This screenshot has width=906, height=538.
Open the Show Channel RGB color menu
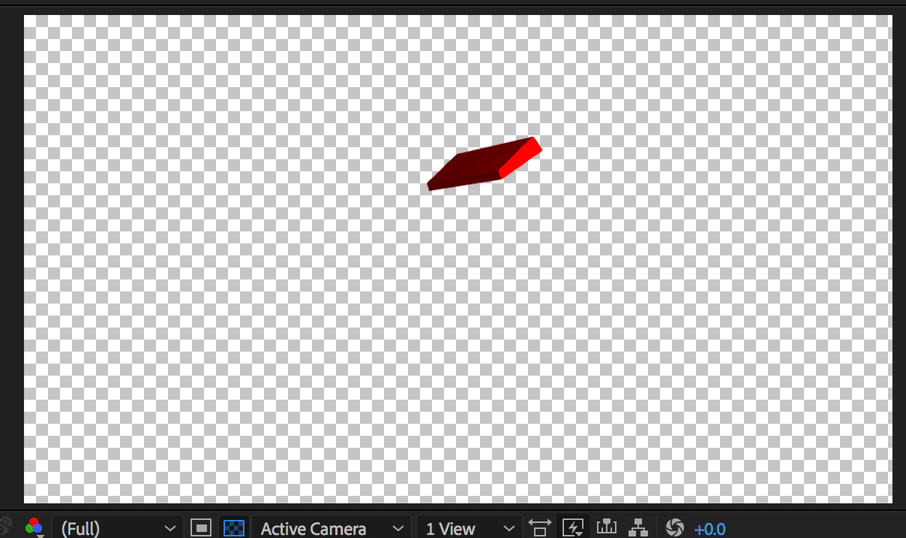[x=34, y=527]
